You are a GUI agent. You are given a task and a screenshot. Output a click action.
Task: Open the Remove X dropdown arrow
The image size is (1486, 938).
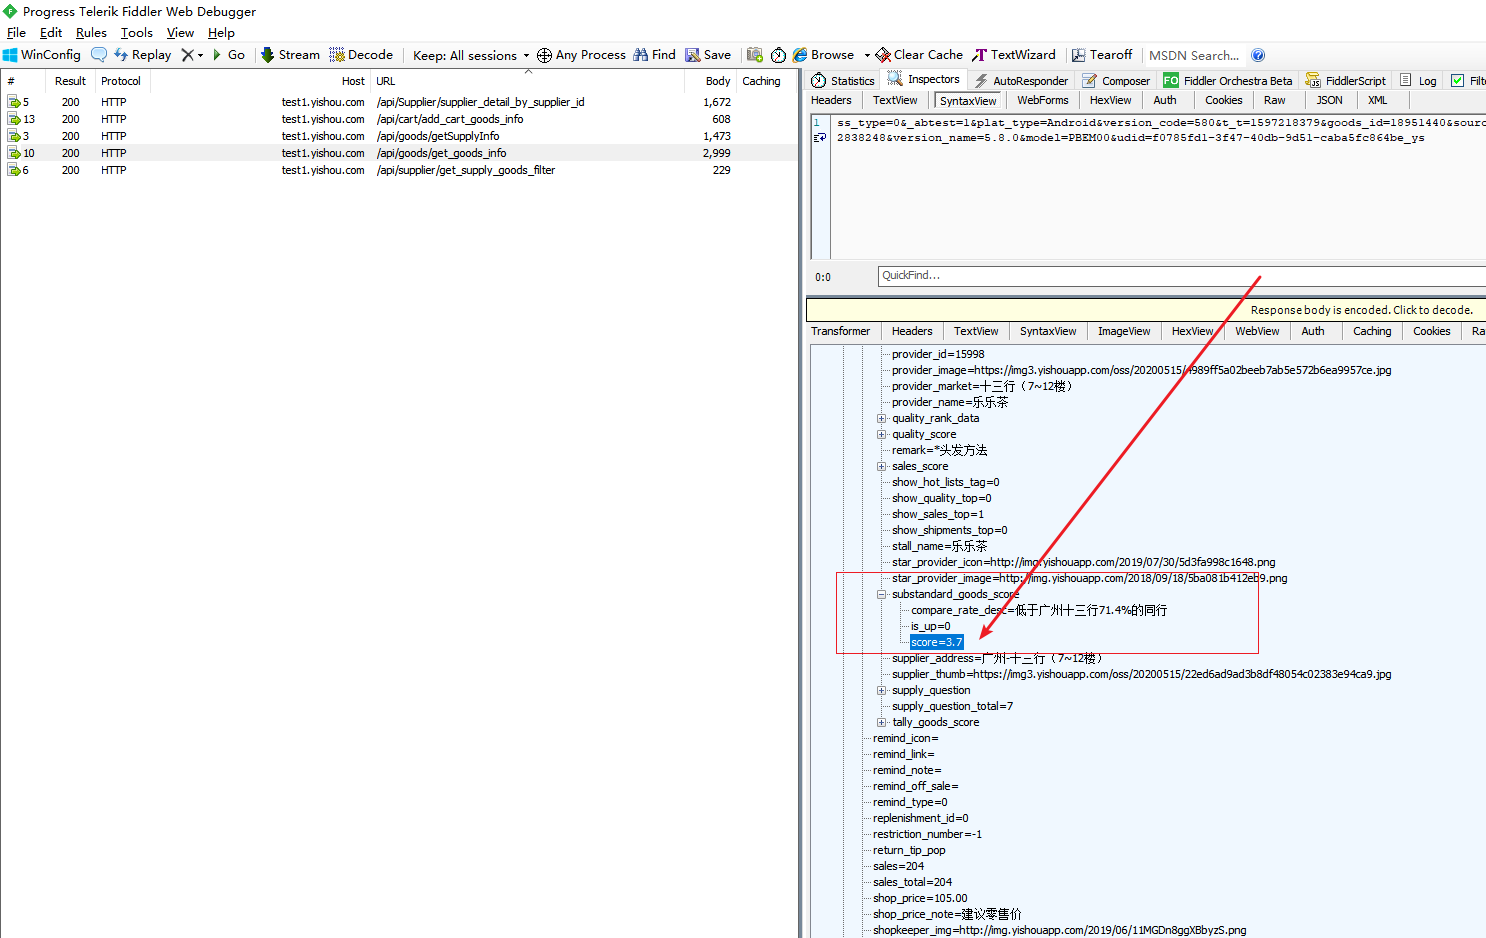click(200, 55)
